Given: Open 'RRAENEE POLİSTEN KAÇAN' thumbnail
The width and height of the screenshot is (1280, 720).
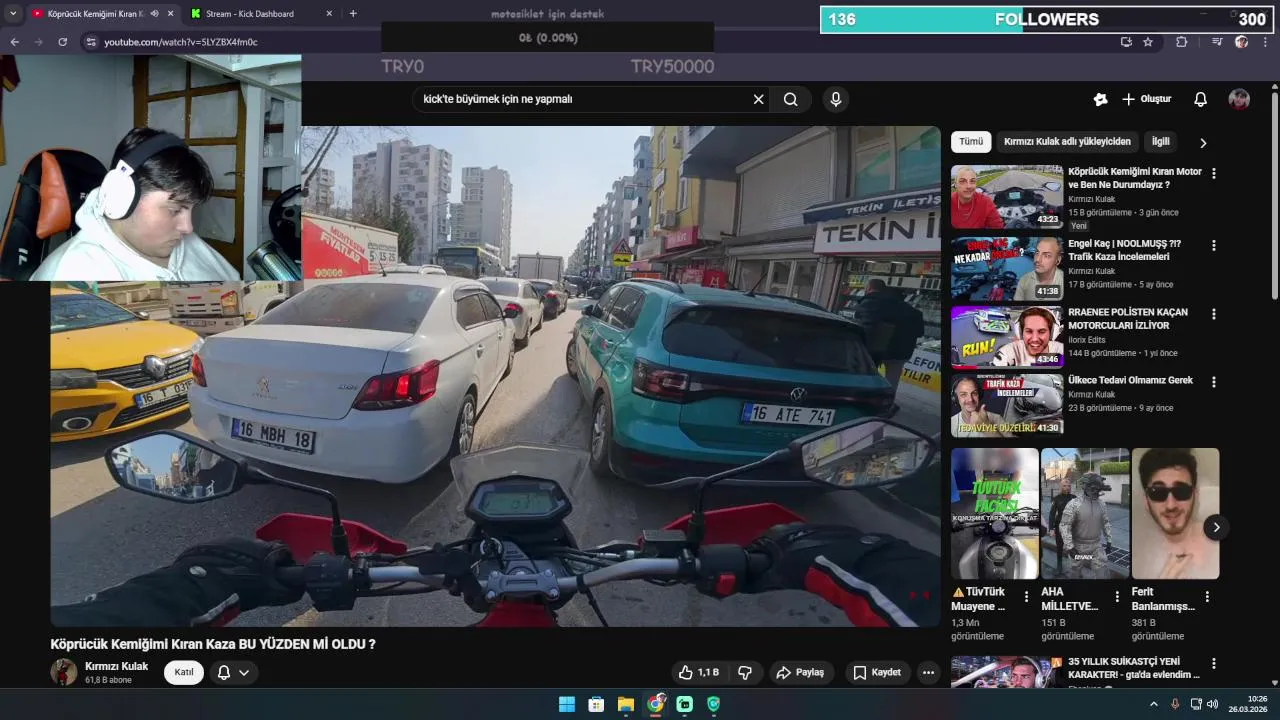Looking at the screenshot, I should click(1007, 338).
